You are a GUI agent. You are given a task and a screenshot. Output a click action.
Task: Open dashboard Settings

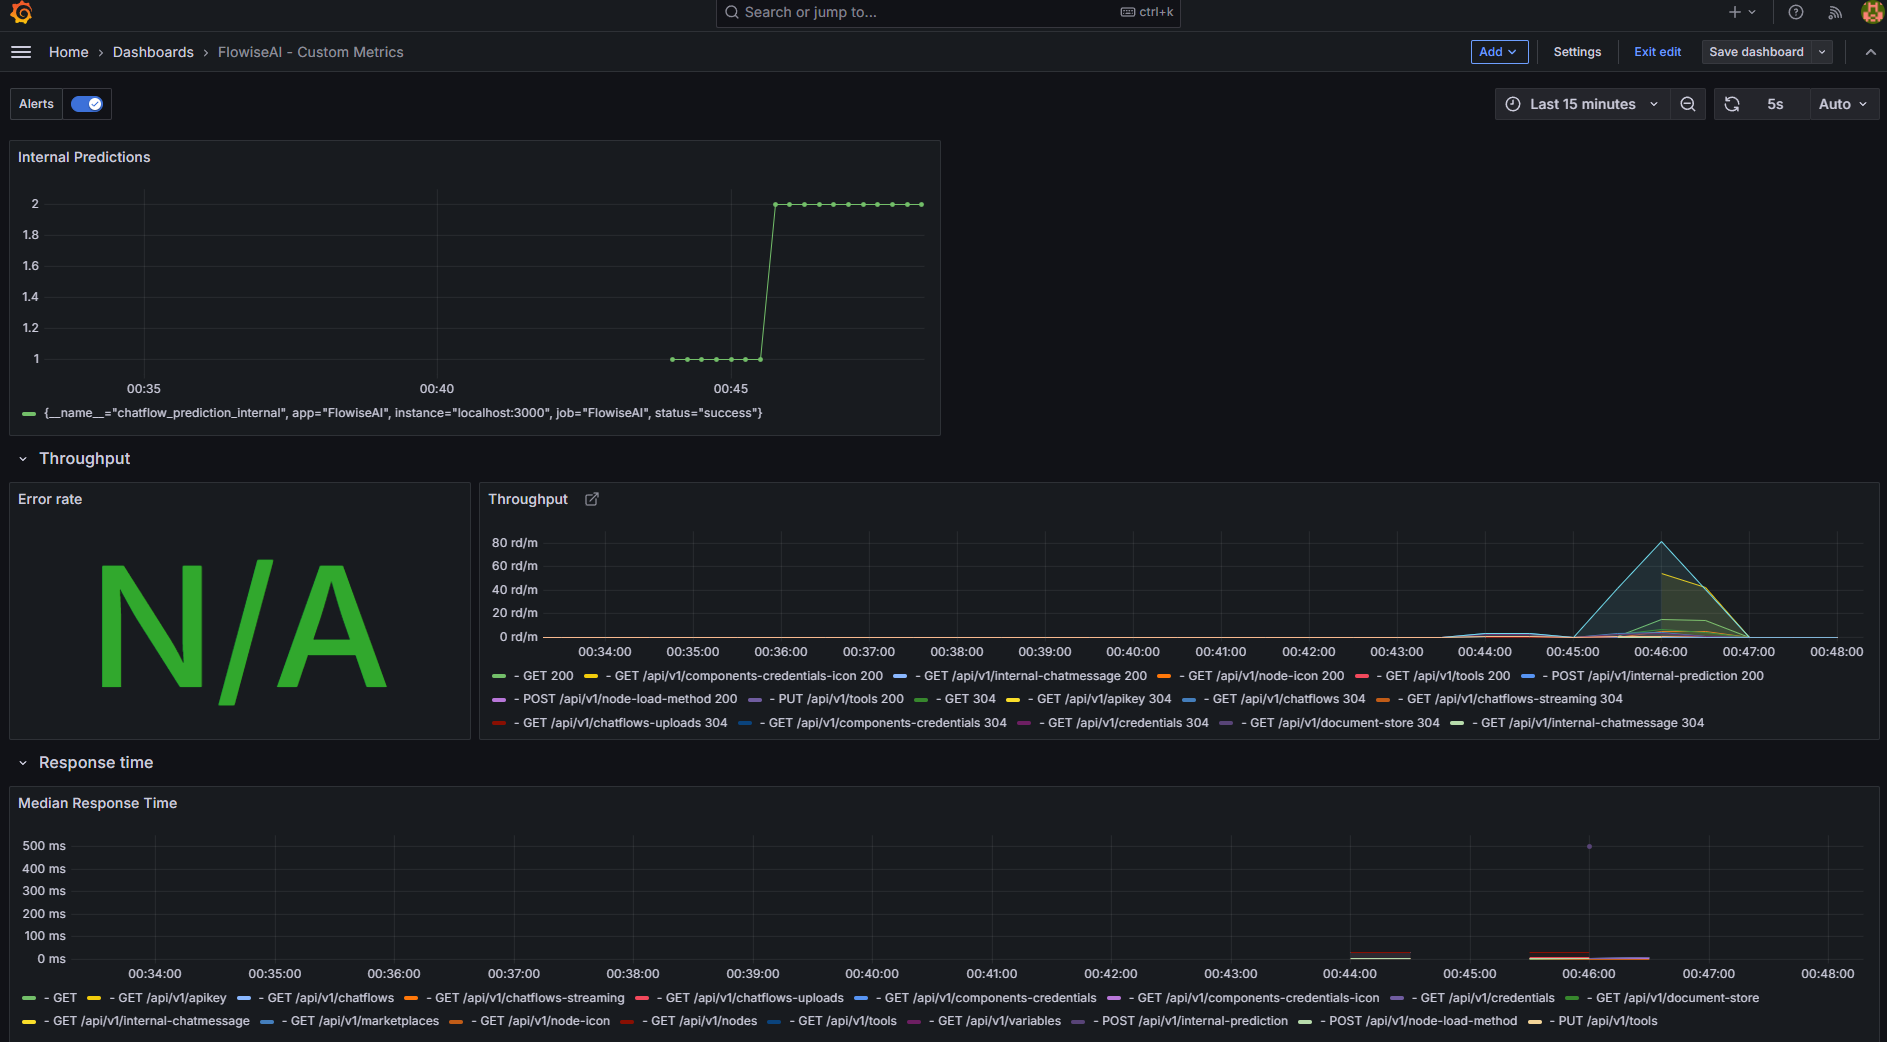(x=1577, y=52)
